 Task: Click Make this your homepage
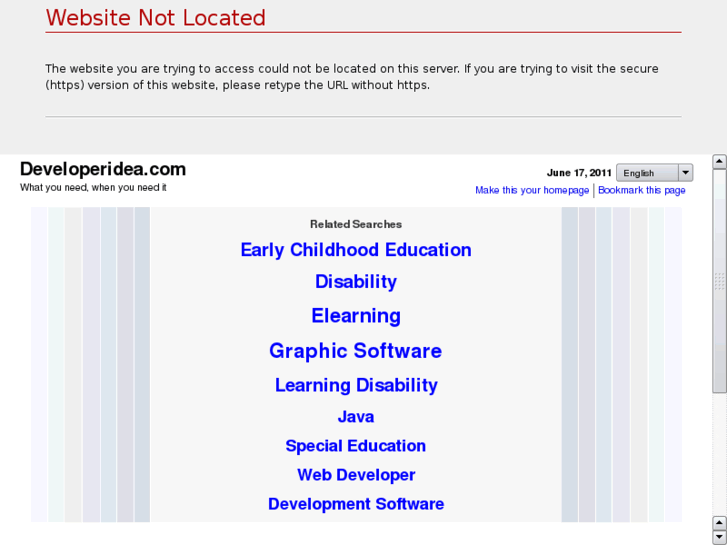pos(532,190)
